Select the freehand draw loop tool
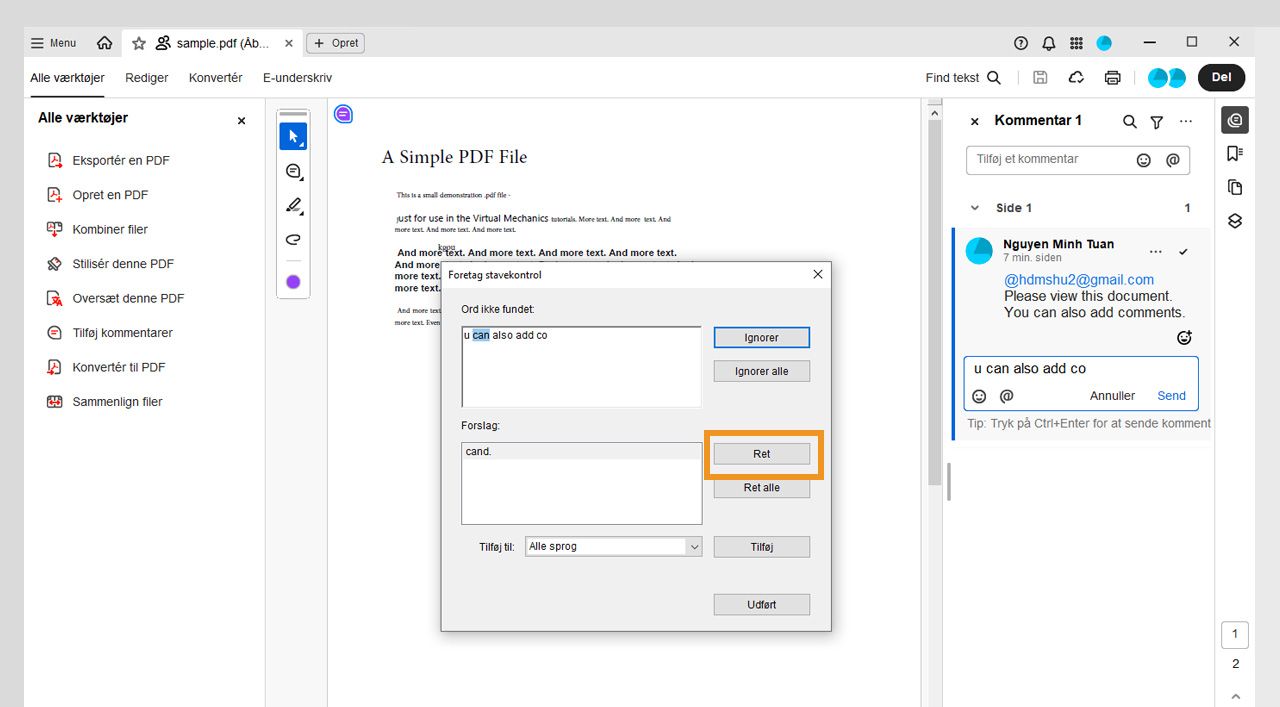Image resolution: width=1280 pixels, height=707 pixels. point(293,240)
